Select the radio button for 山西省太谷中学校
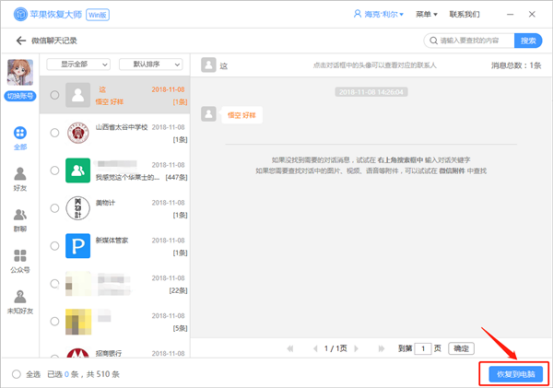Image resolution: width=554 pixels, height=389 pixels. [54, 133]
